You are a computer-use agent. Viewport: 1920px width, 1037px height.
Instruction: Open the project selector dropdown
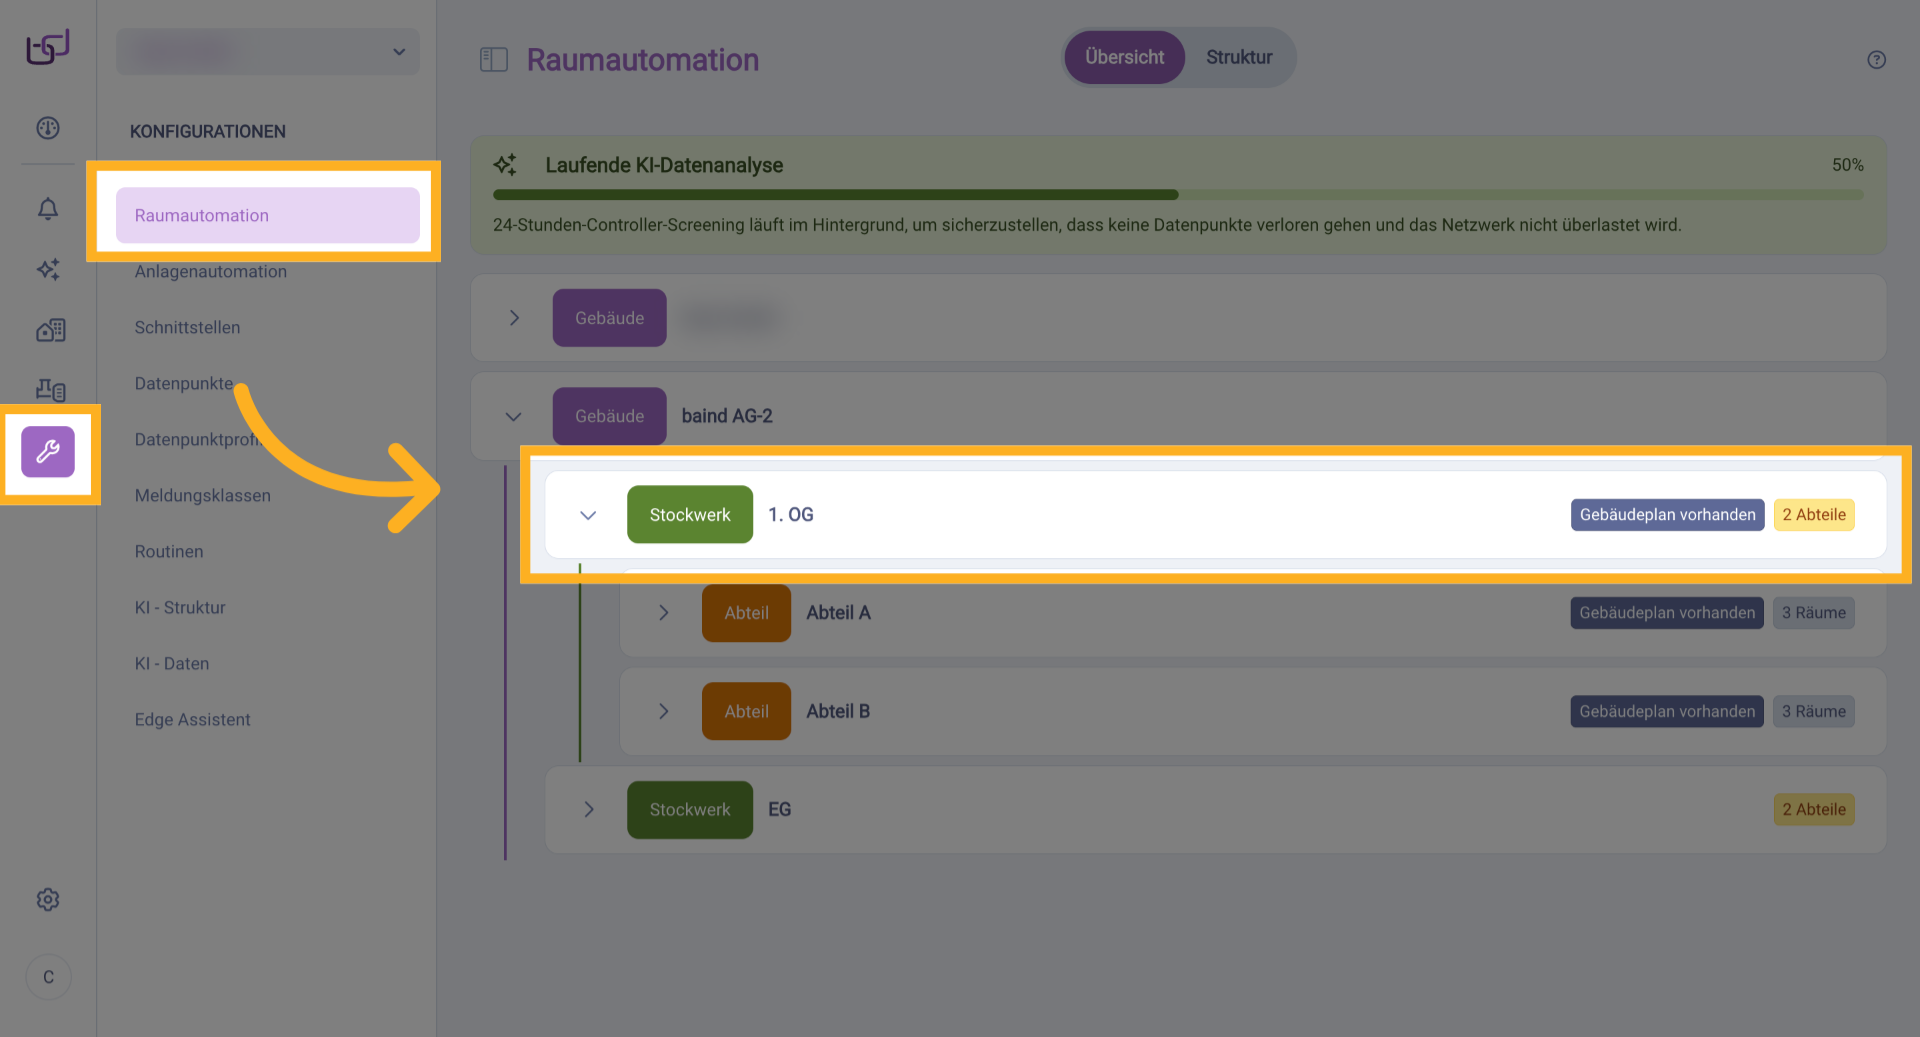[268, 52]
